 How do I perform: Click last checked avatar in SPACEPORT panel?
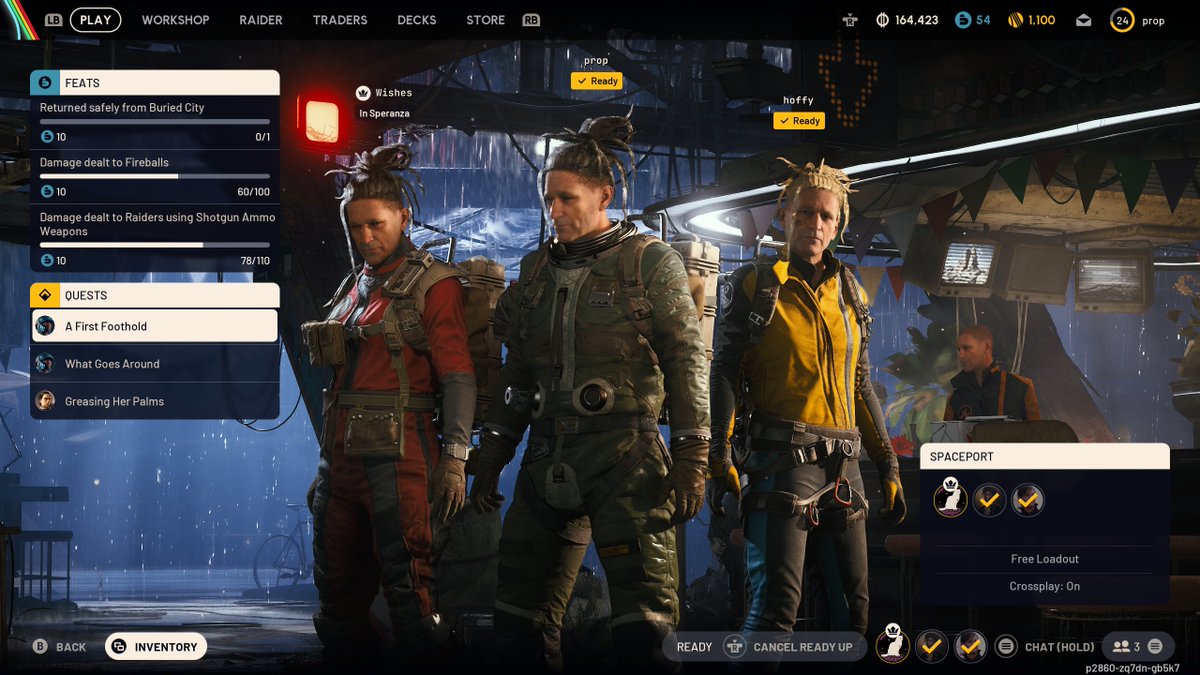tap(1027, 500)
